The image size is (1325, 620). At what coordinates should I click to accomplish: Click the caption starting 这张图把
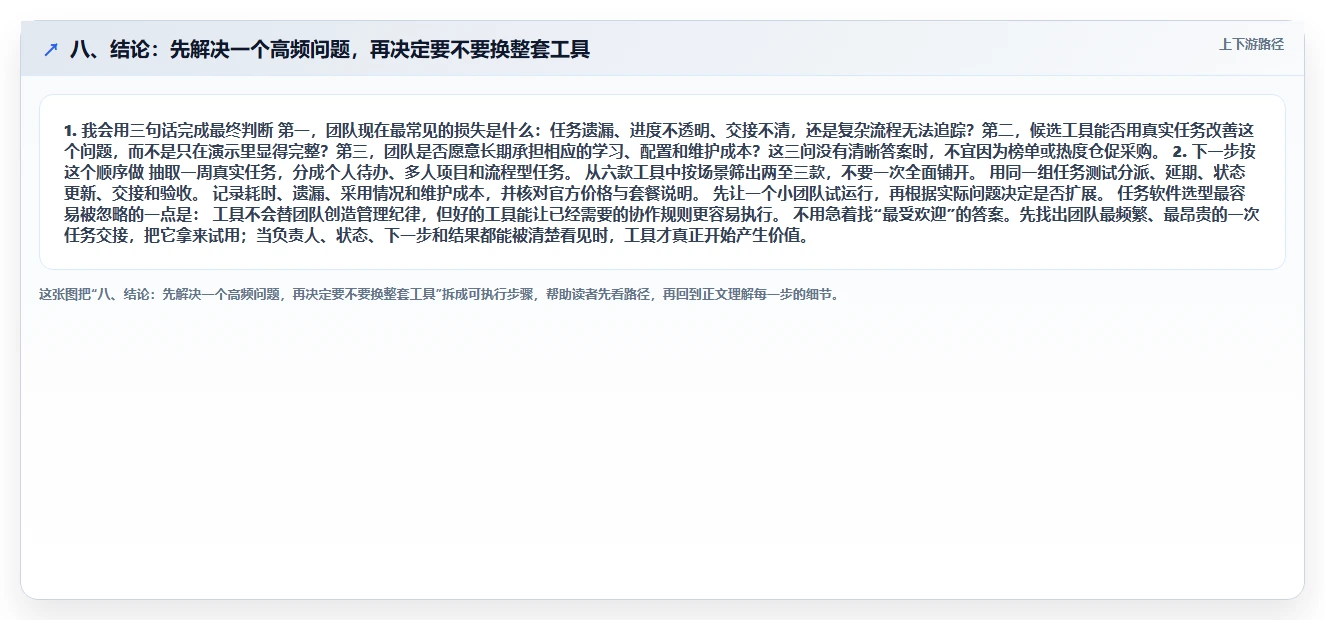tap(440, 295)
